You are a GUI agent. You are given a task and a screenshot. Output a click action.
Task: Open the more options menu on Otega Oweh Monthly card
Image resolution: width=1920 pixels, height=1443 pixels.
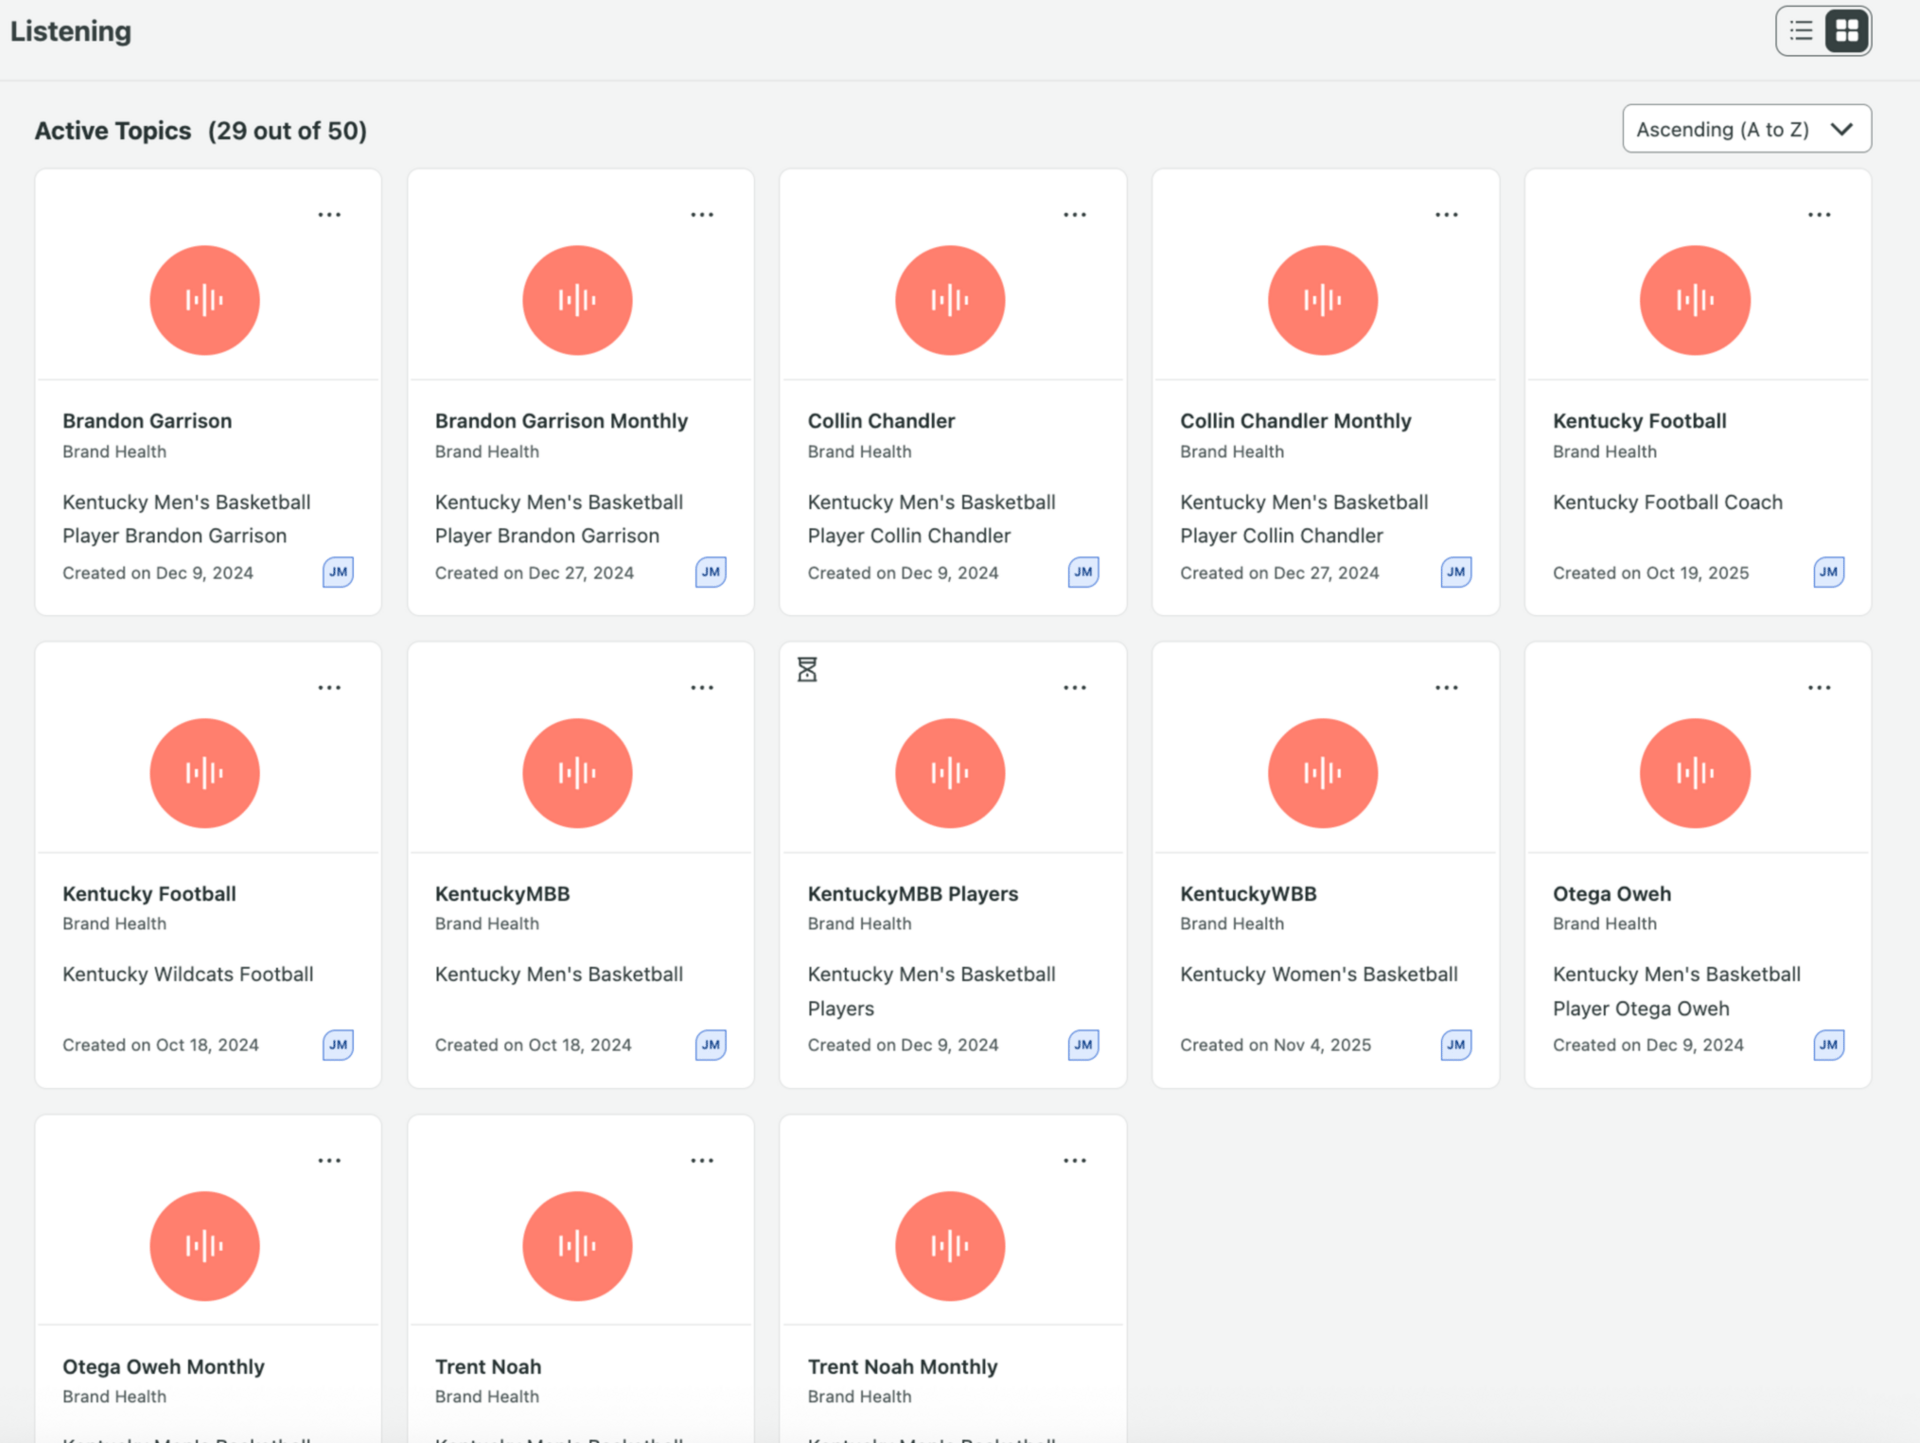coord(329,1161)
